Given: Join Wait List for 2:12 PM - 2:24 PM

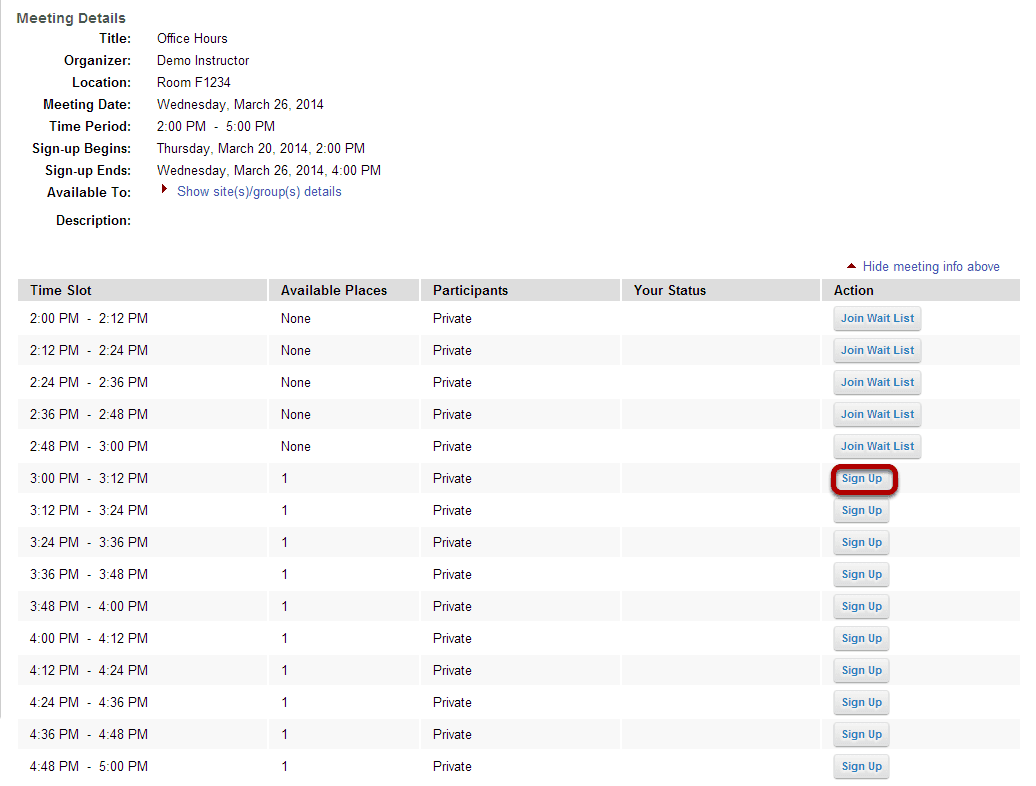Looking at the screenshot, I should (877, 350).
